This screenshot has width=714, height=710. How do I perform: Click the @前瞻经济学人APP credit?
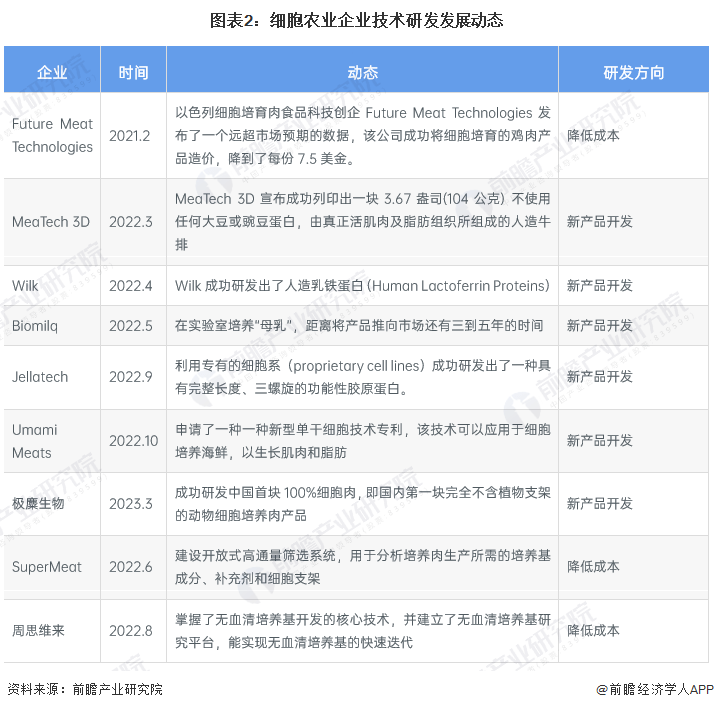(x=655, y=690)
